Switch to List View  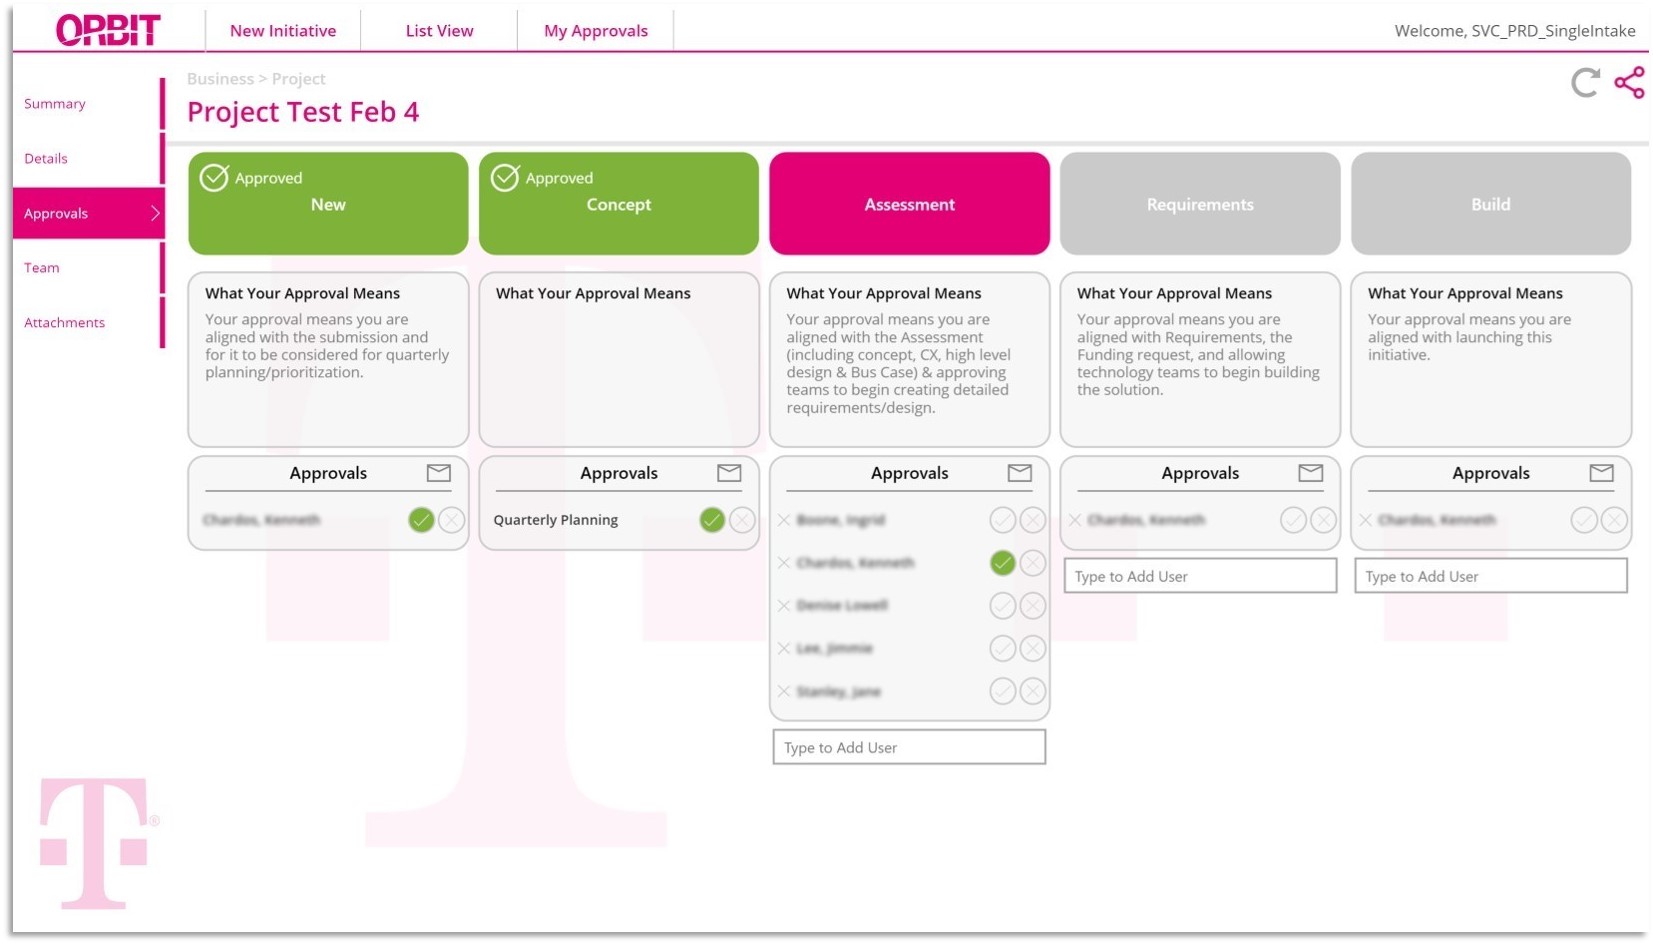click(x=438, y=30)
